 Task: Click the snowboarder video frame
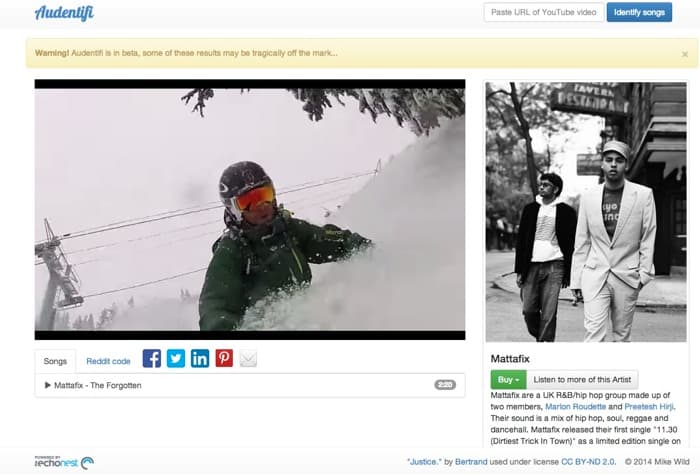[250, 210]
